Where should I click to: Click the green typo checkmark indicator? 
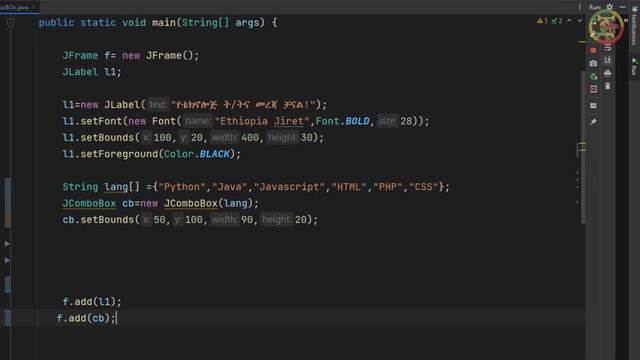tap(557, 20)
